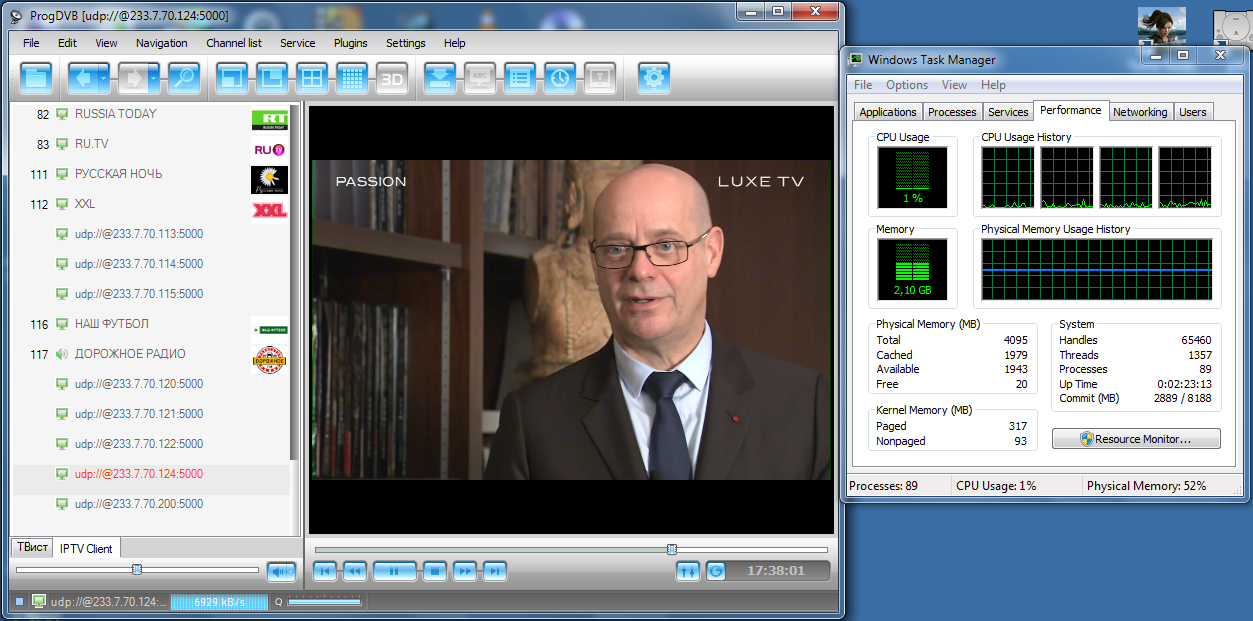Open the Channel list menu
The width and height of the screenshot is (1253, 621).
[234, 43]
